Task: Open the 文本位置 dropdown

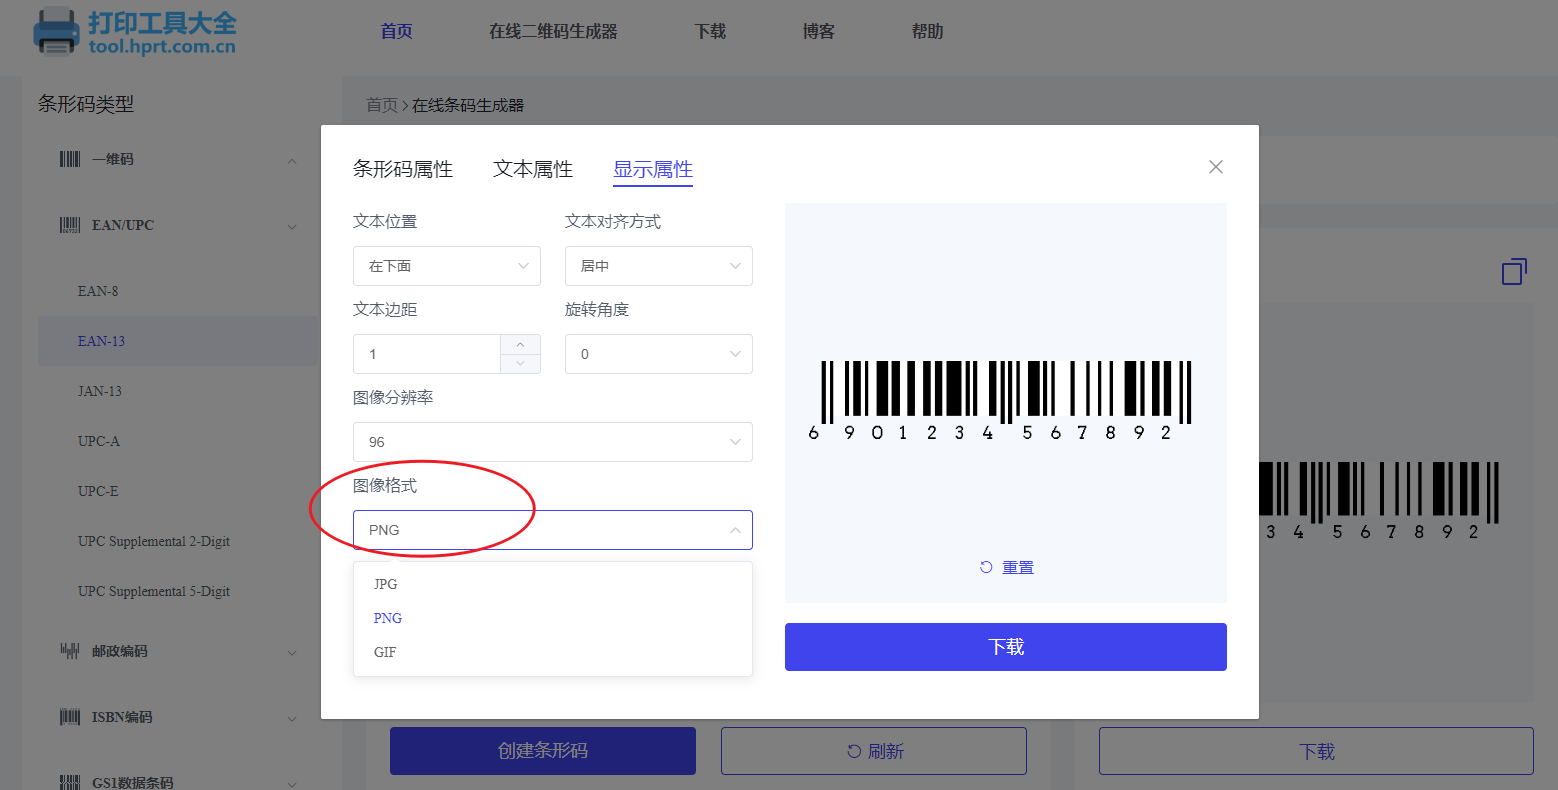Action: (x=447, y=266)
